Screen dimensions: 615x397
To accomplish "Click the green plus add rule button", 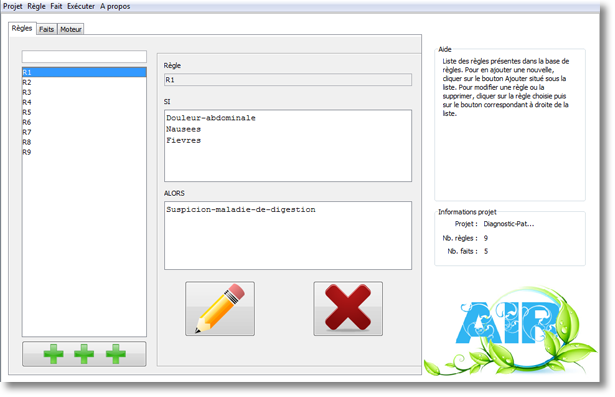I will tap(84, 354).
